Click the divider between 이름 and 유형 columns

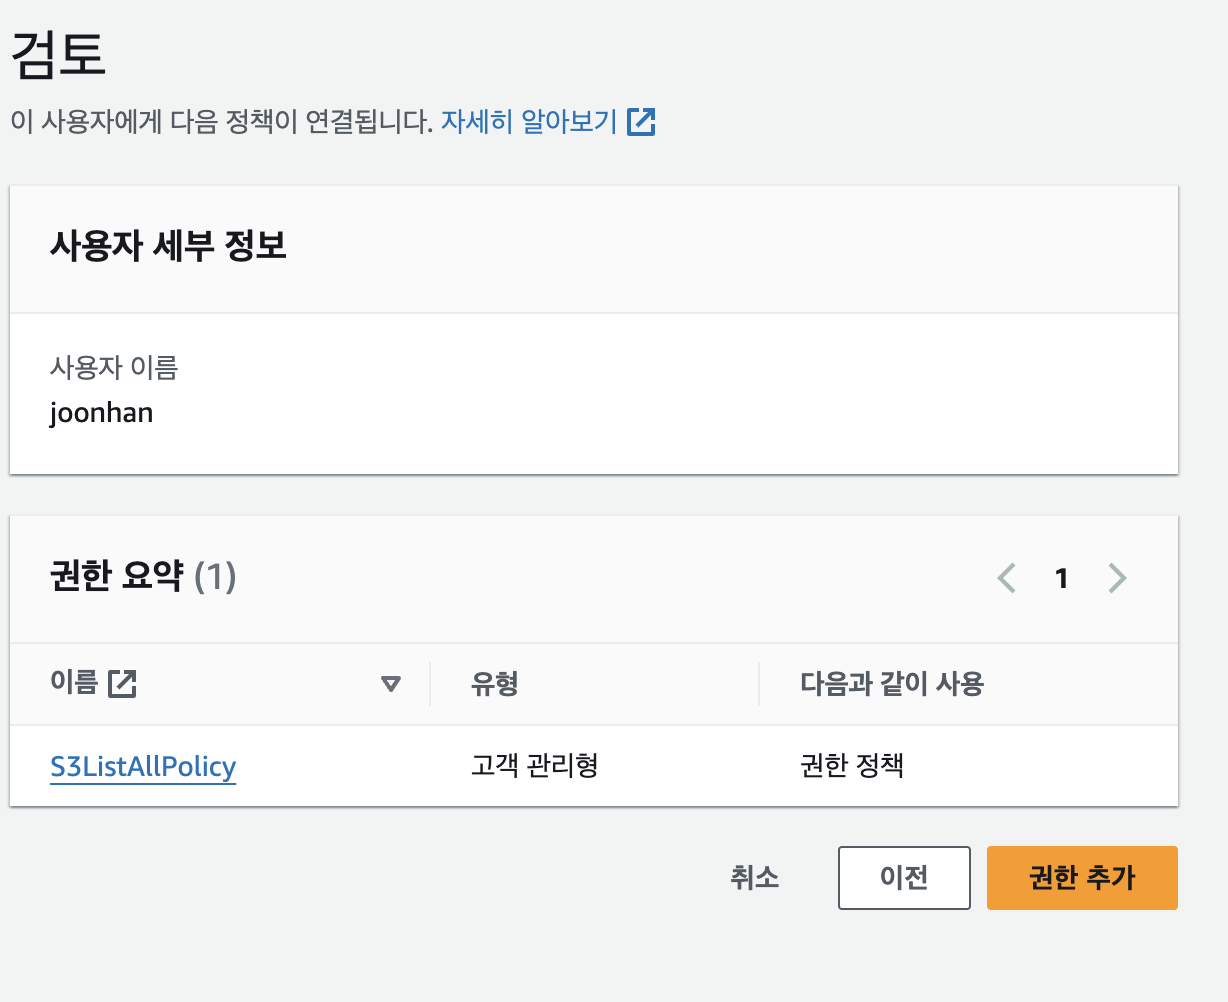click(x=430, y=684)
